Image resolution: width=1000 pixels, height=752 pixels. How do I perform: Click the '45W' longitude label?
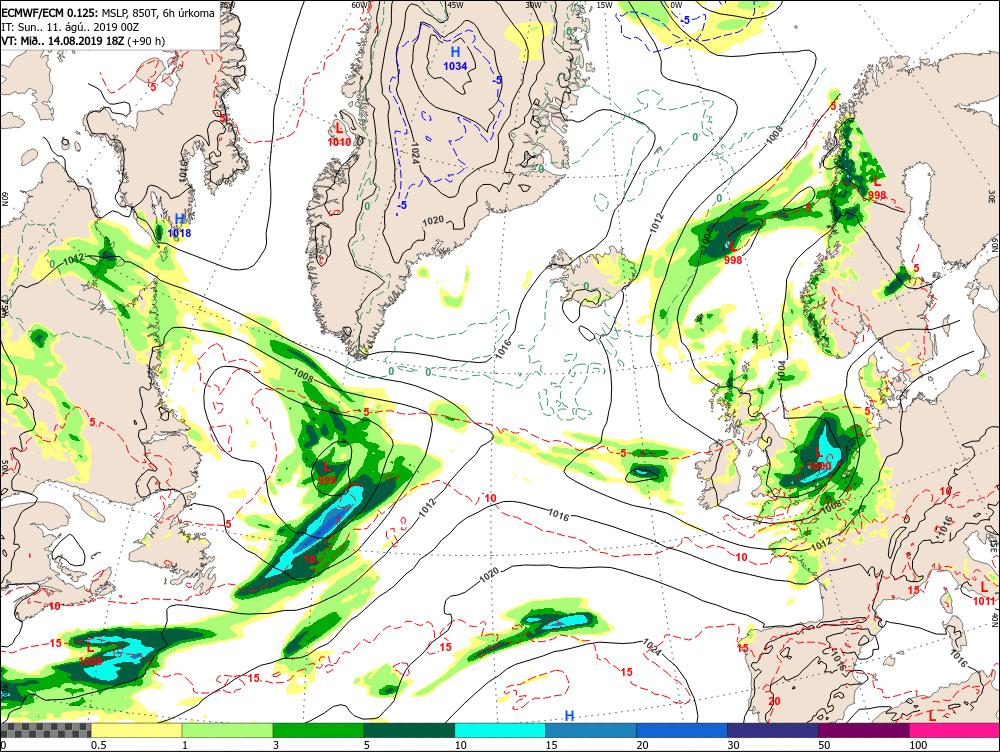[455, 4]
